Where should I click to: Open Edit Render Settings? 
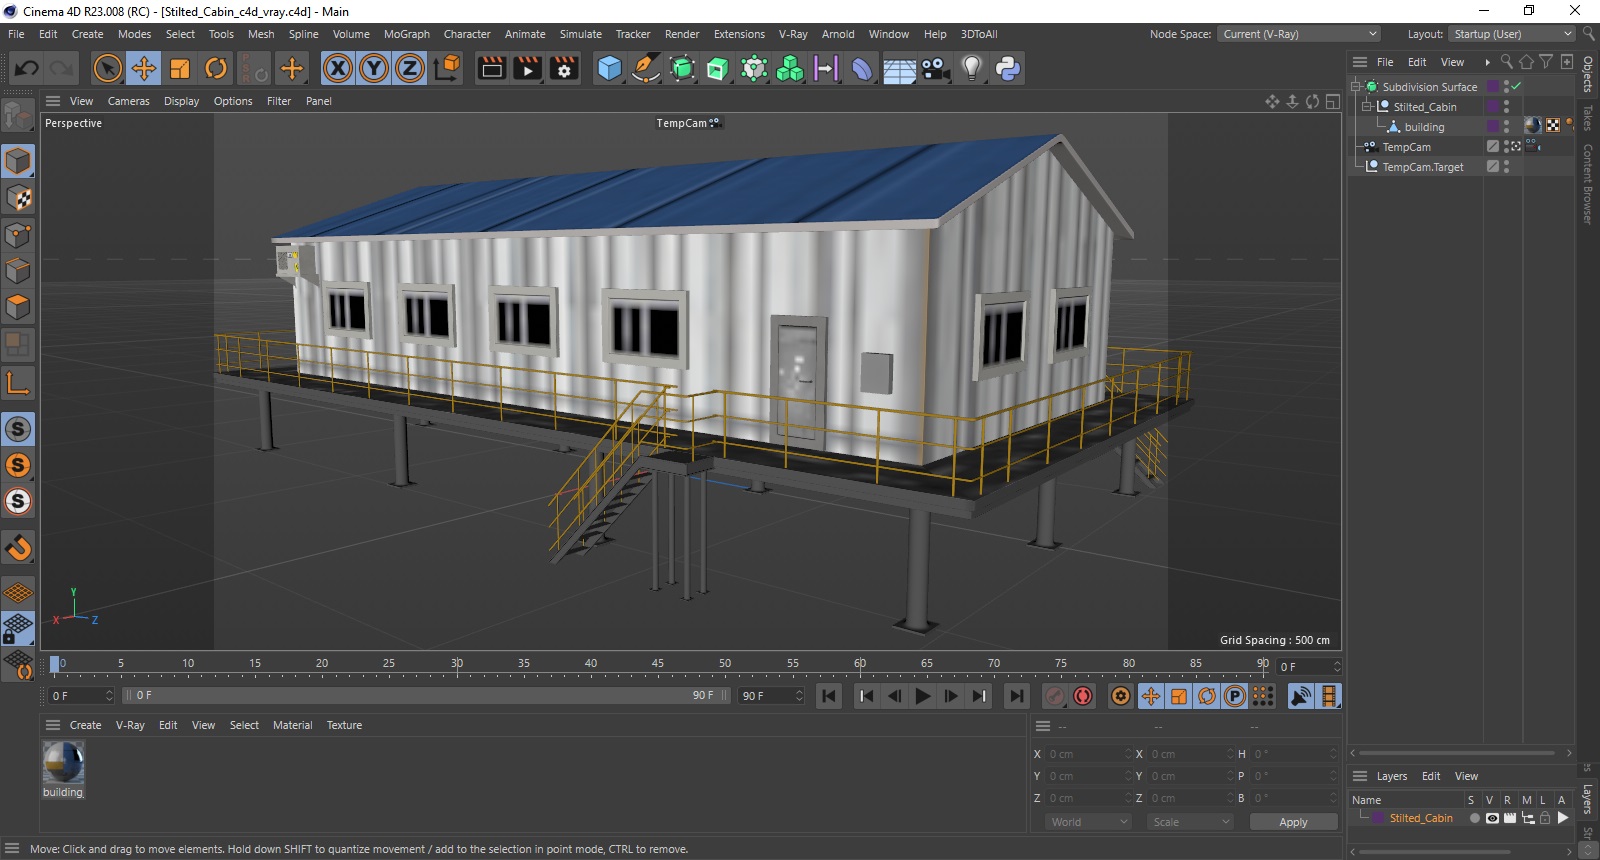point(564,68)
